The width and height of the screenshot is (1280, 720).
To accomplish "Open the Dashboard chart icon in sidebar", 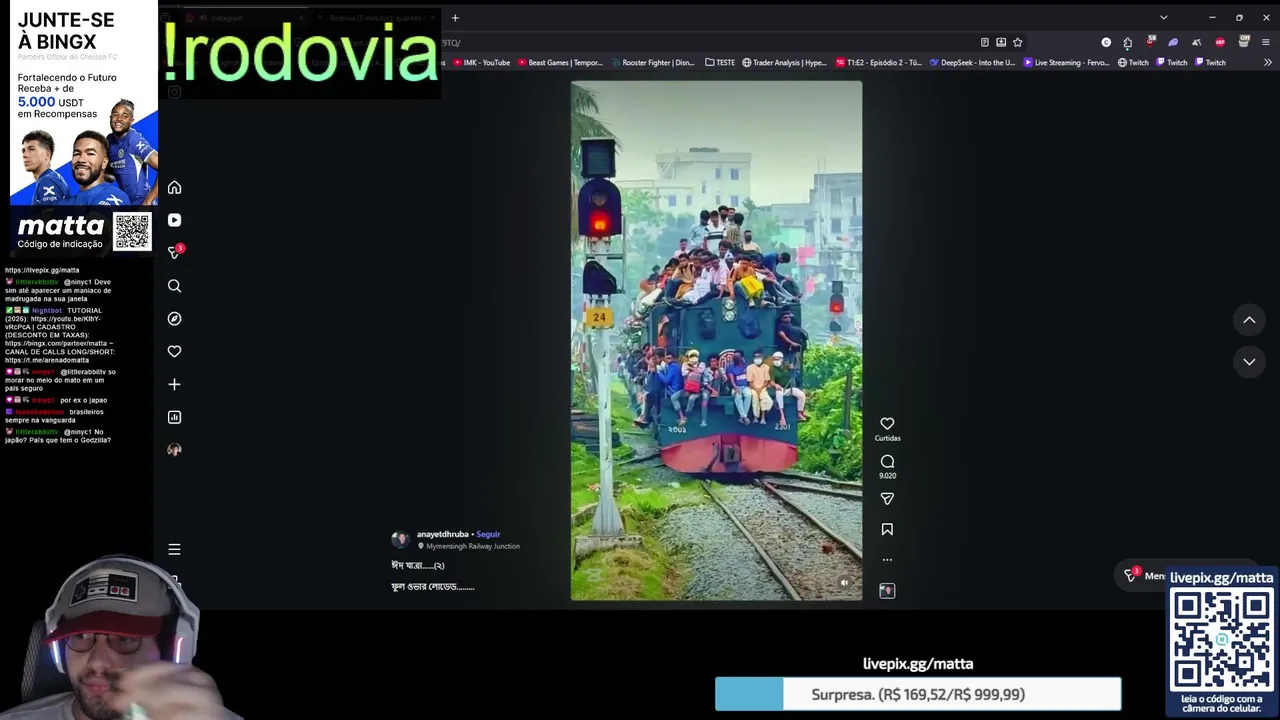I will (x=174, y=417).
